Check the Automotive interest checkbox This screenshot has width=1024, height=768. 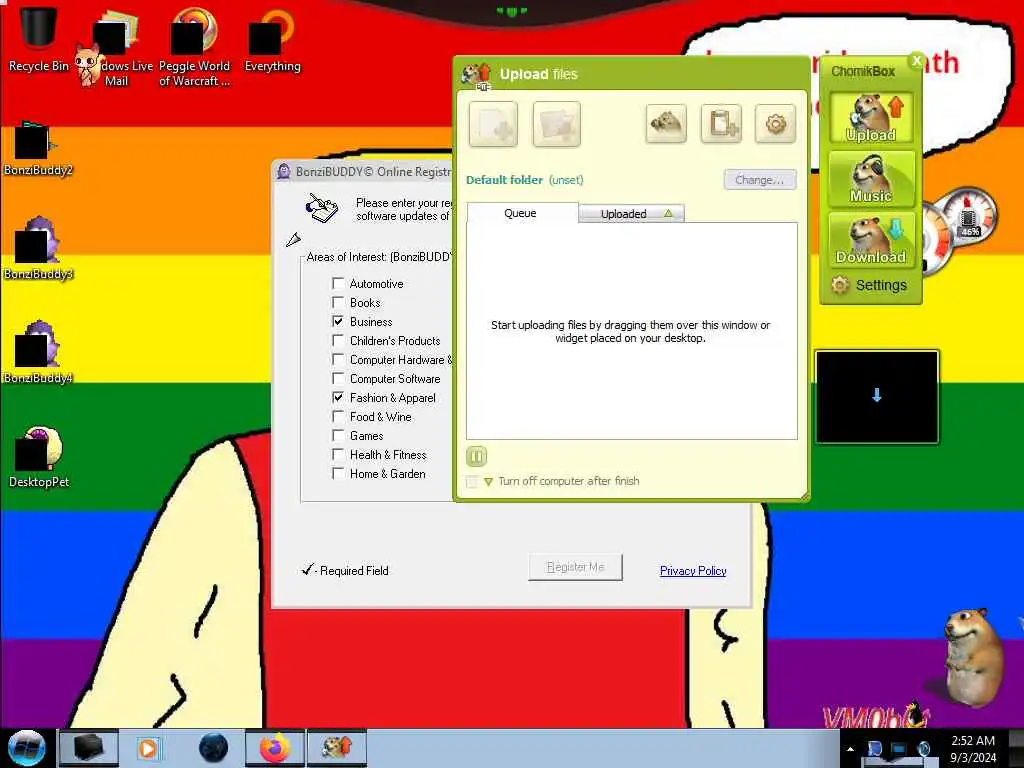click(x=338, y=283)
